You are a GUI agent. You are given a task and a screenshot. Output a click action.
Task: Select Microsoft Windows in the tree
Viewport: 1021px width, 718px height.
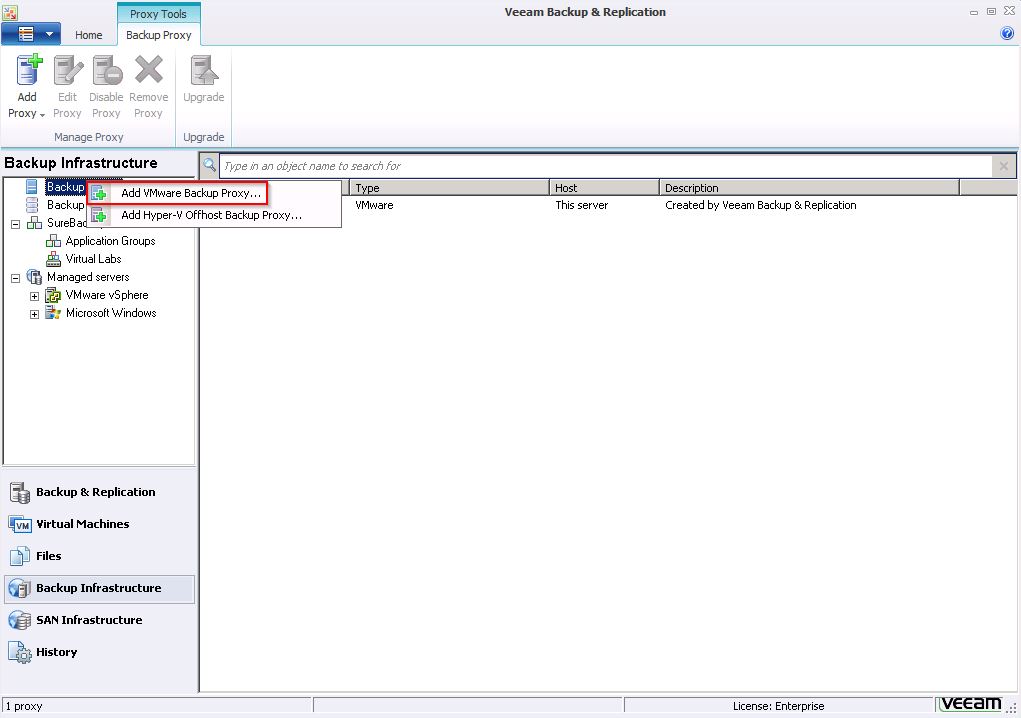pyautogui.click(x=111, y=313)
